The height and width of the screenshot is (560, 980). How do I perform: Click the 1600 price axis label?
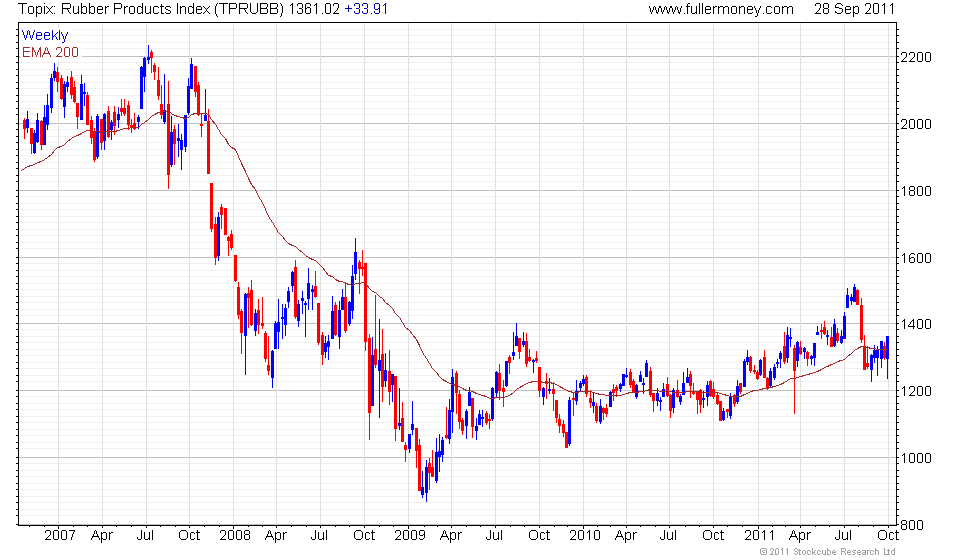pos(916,258)
